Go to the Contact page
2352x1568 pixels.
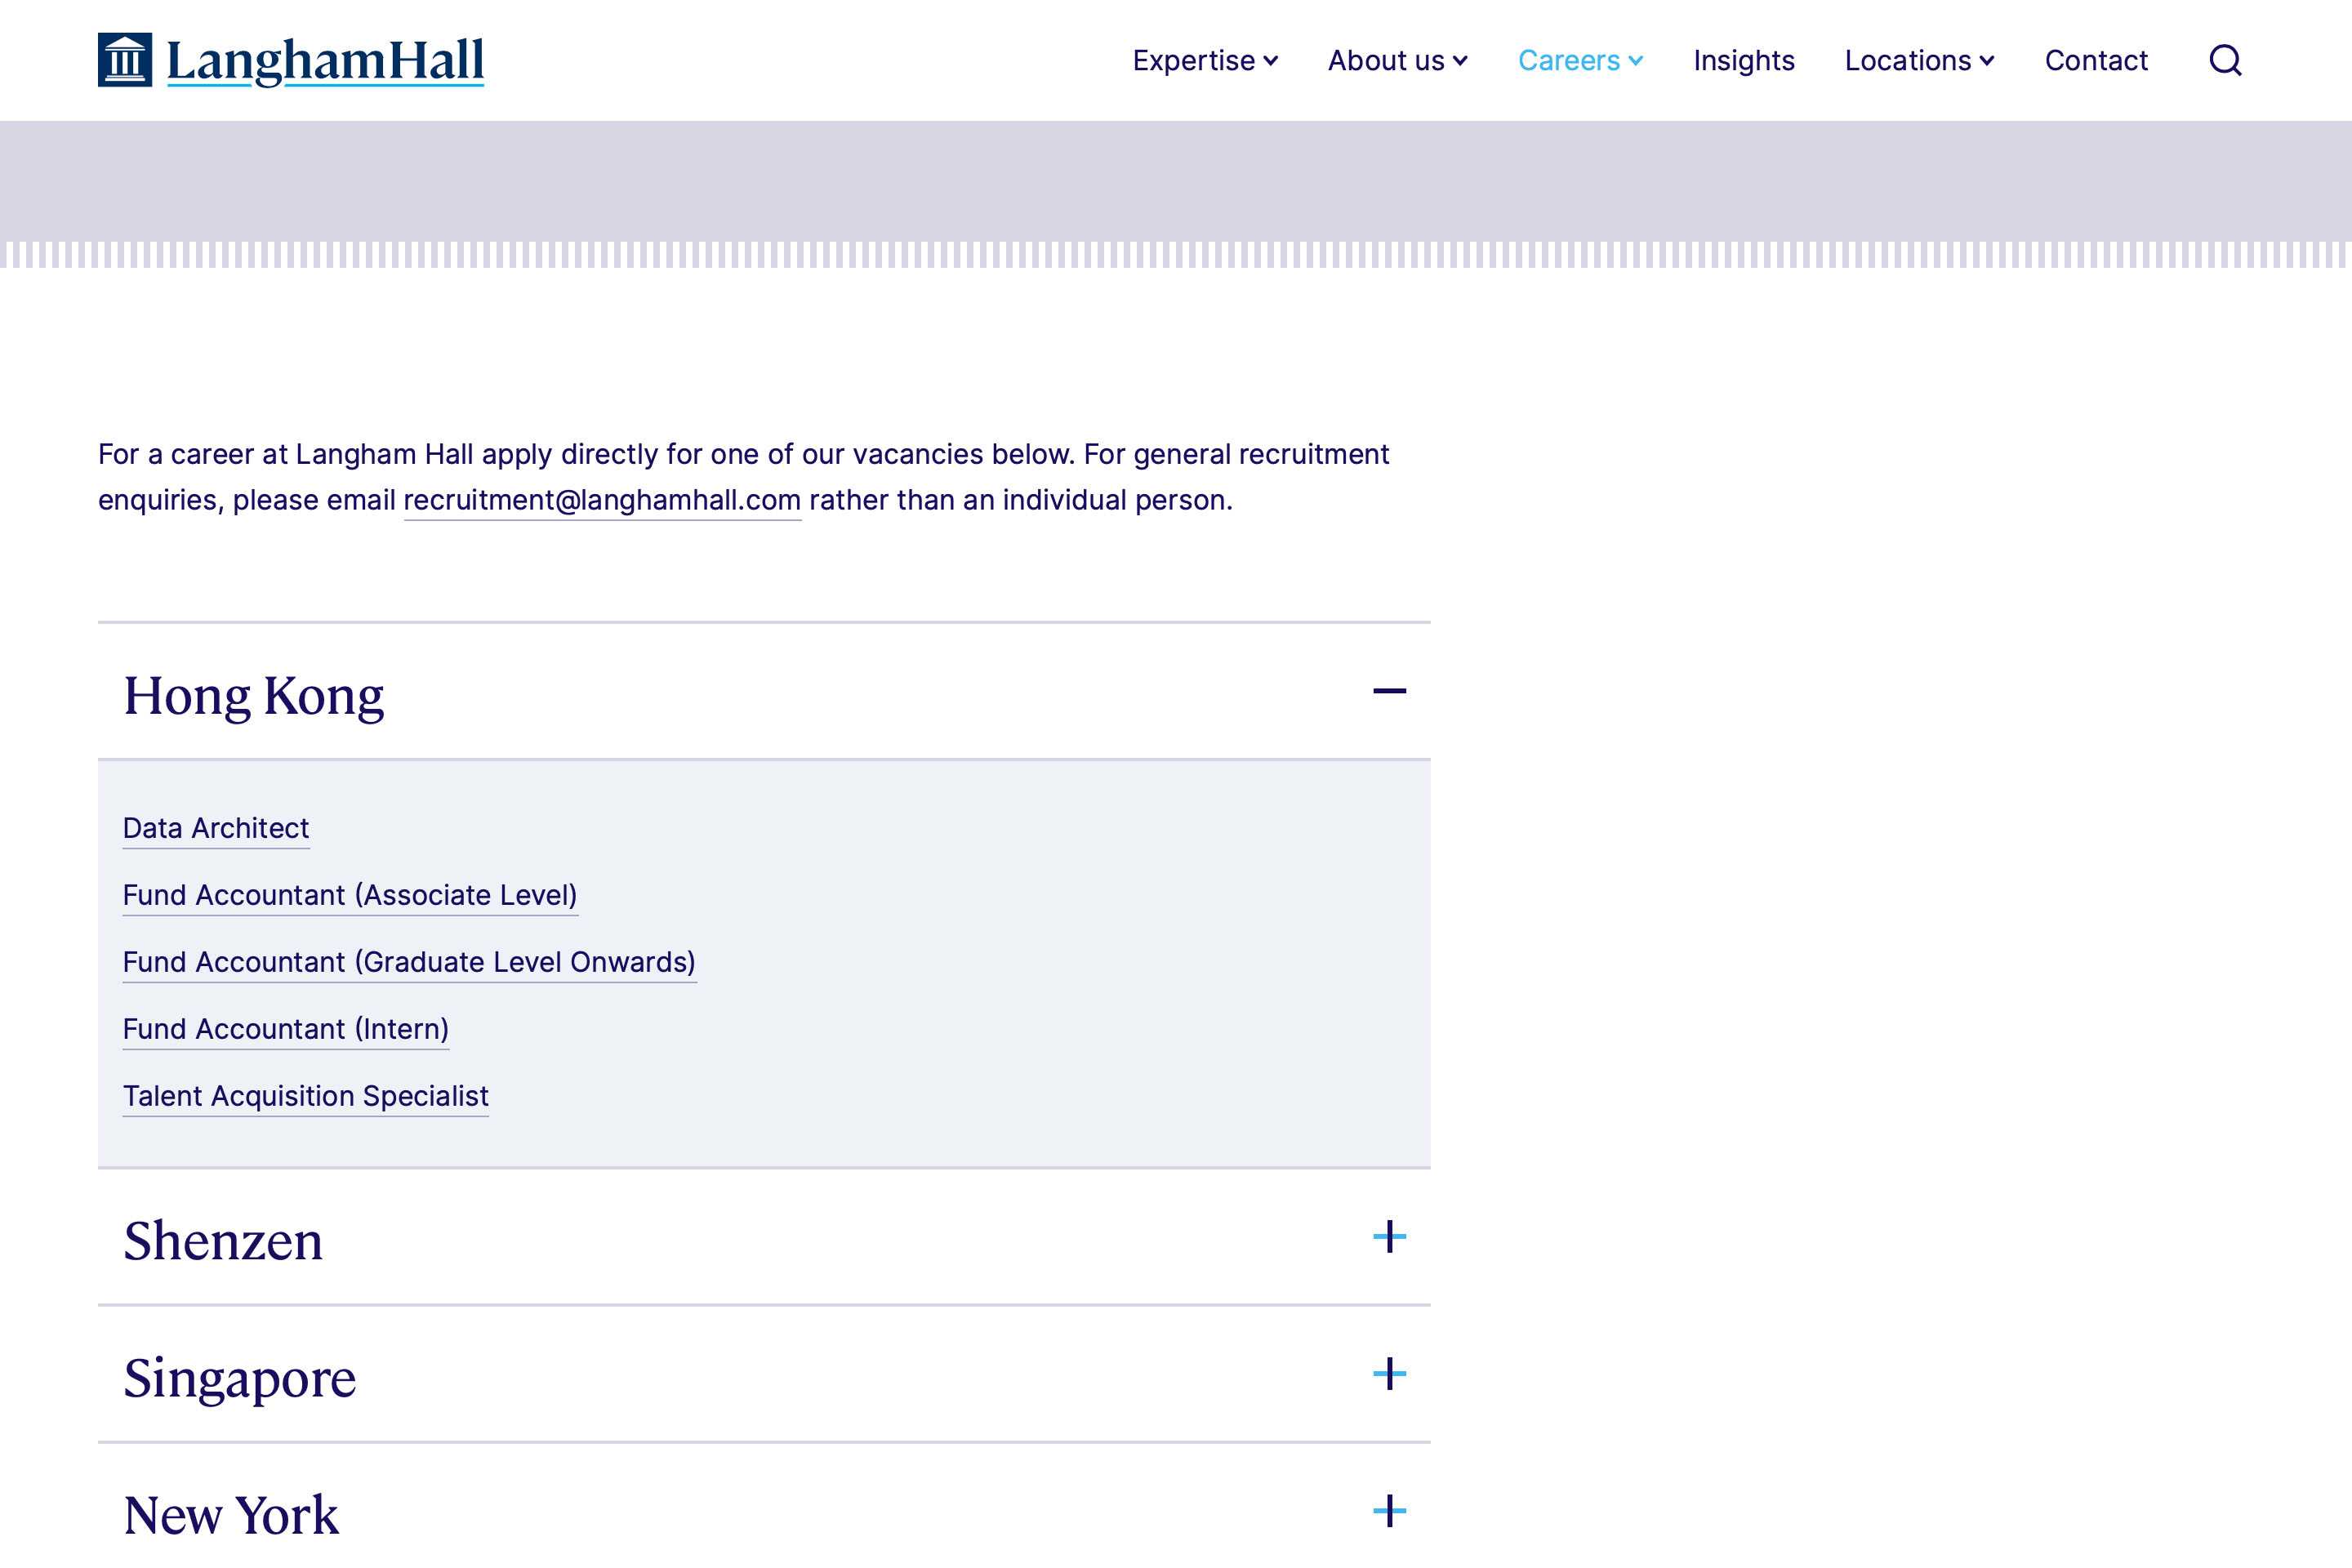(2096, 60)
